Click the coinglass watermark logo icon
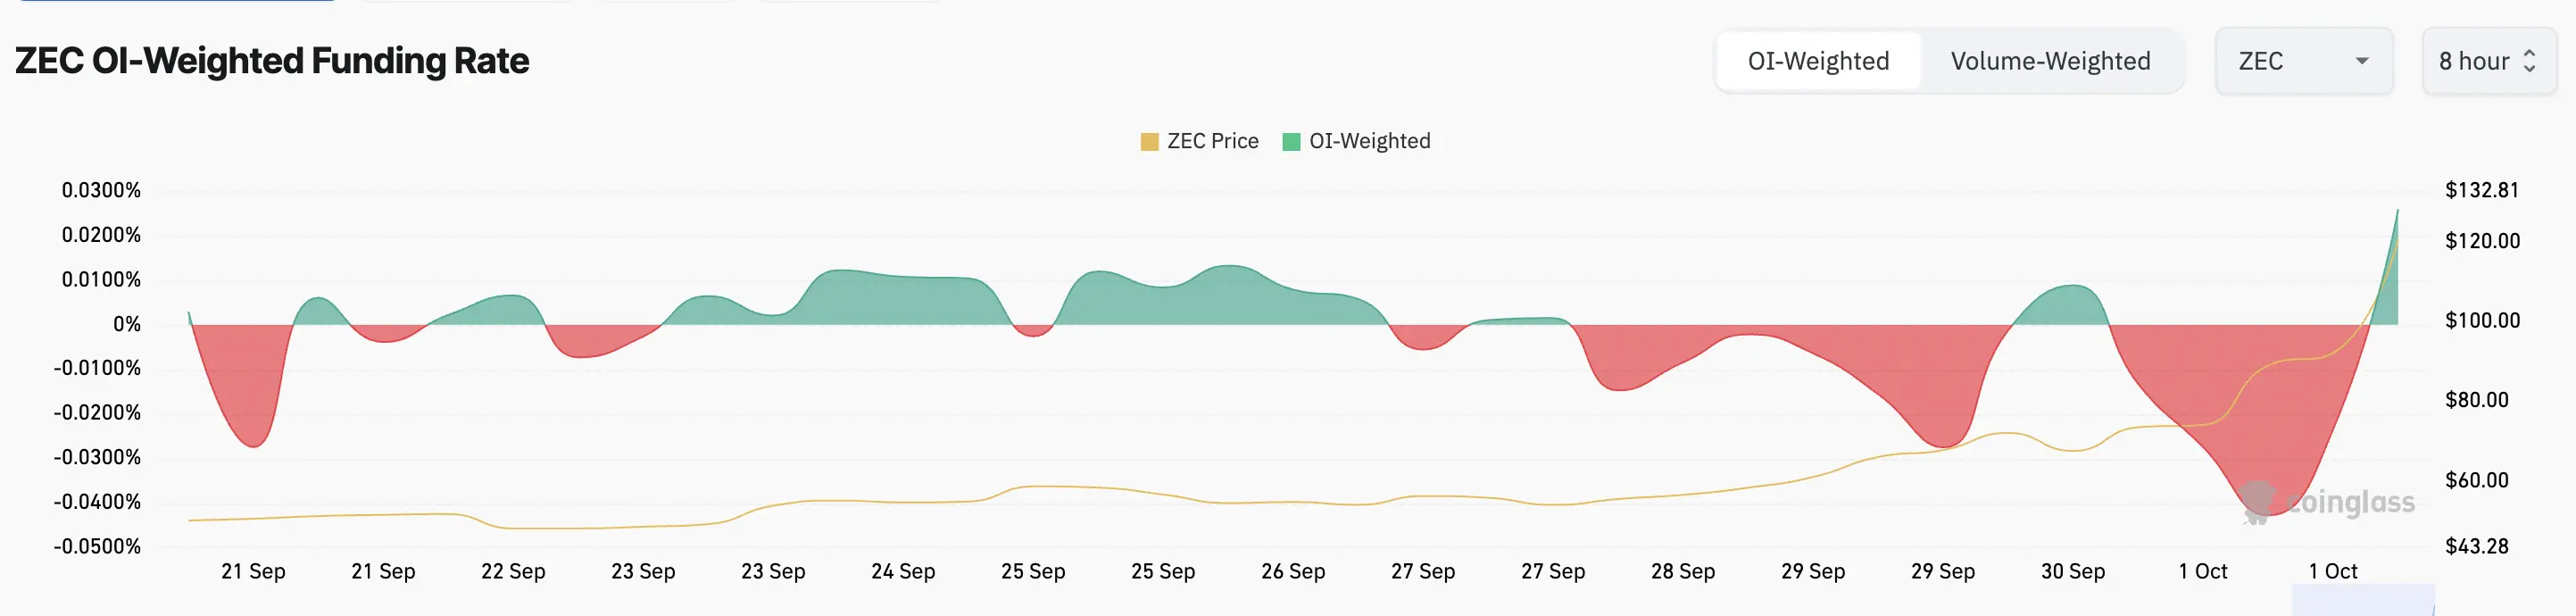 (2257, 502)
